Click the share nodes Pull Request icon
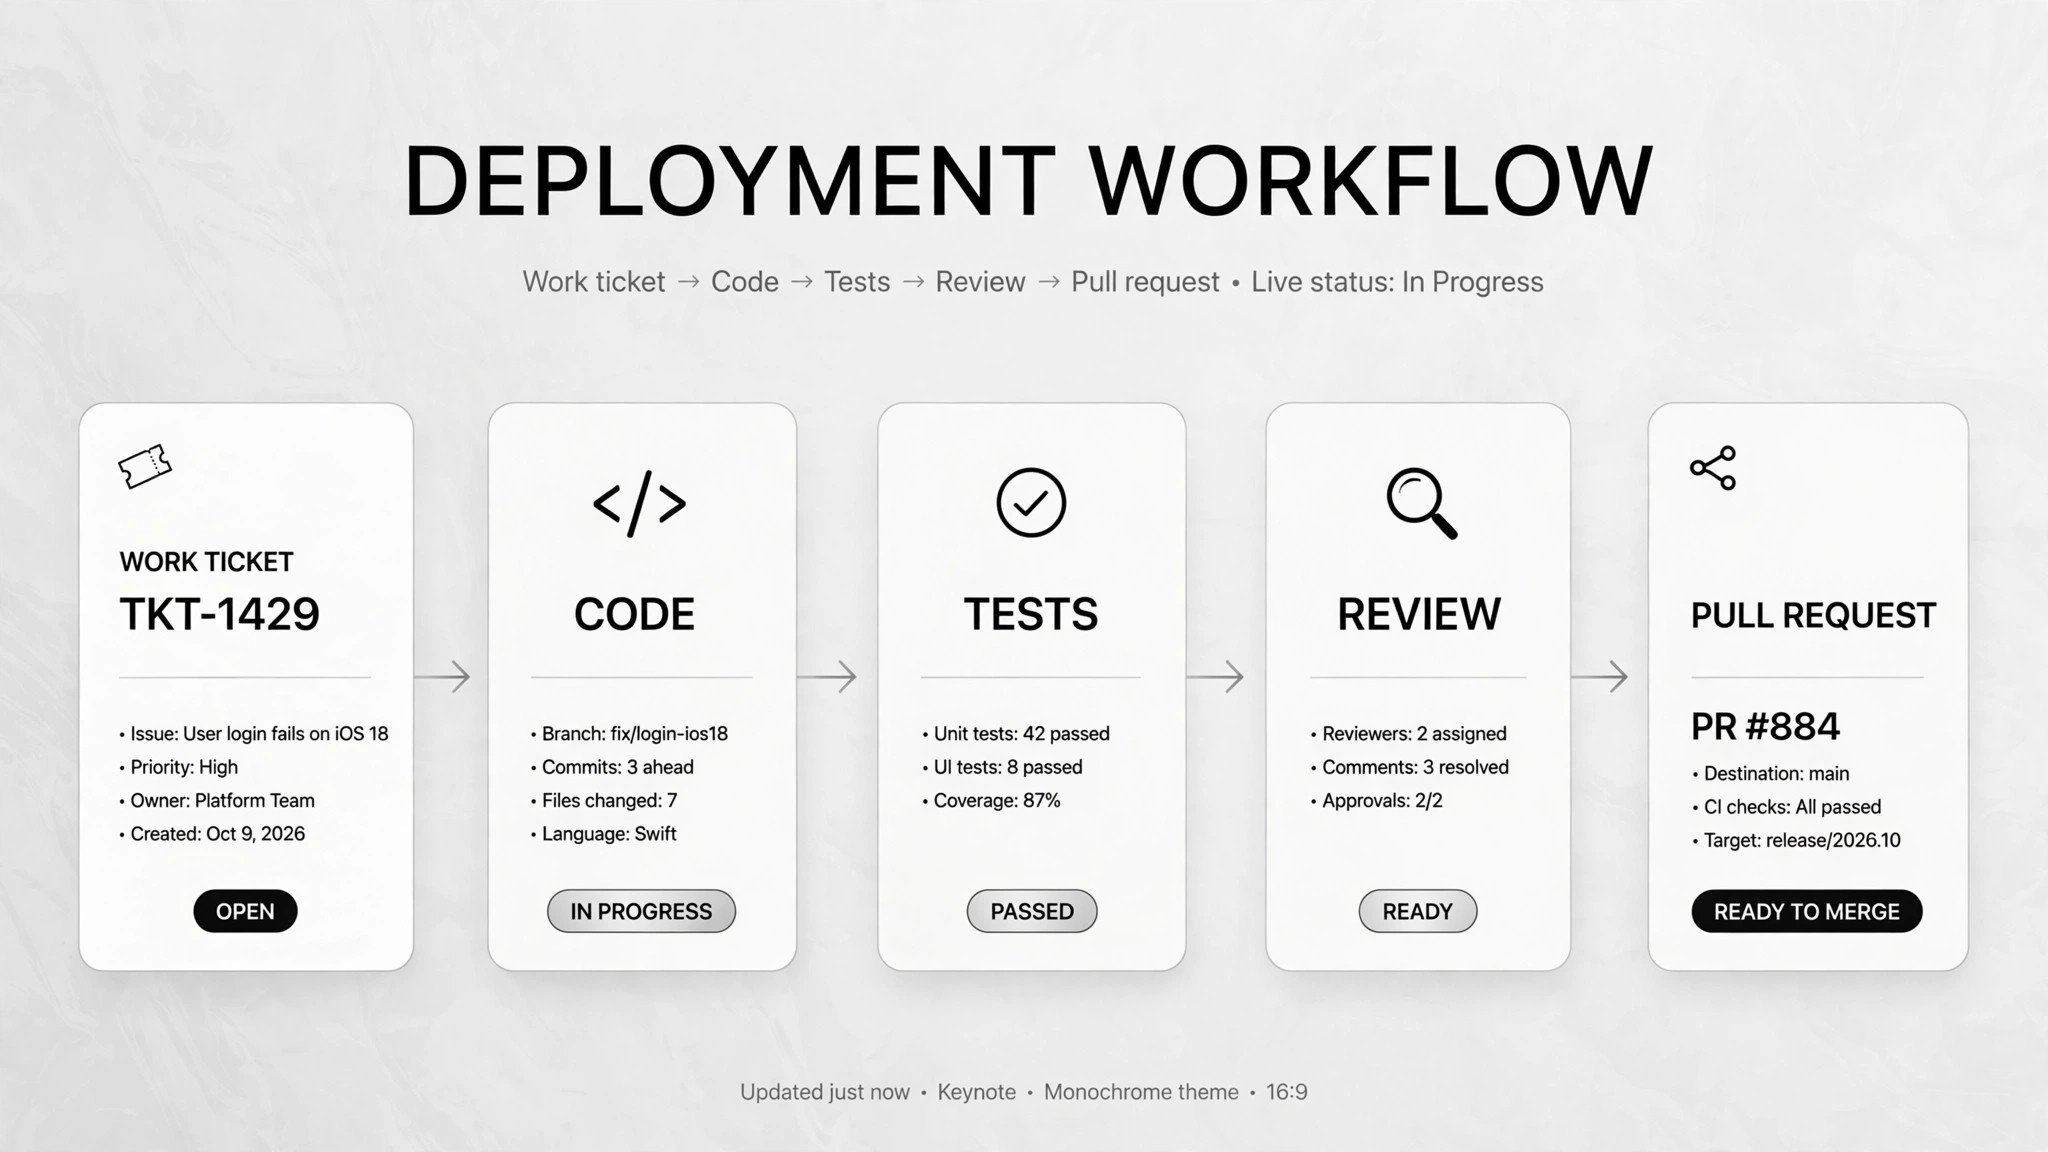Image resolution: width=2048 pixels, height=1152 pixels. pos(1713,468)
